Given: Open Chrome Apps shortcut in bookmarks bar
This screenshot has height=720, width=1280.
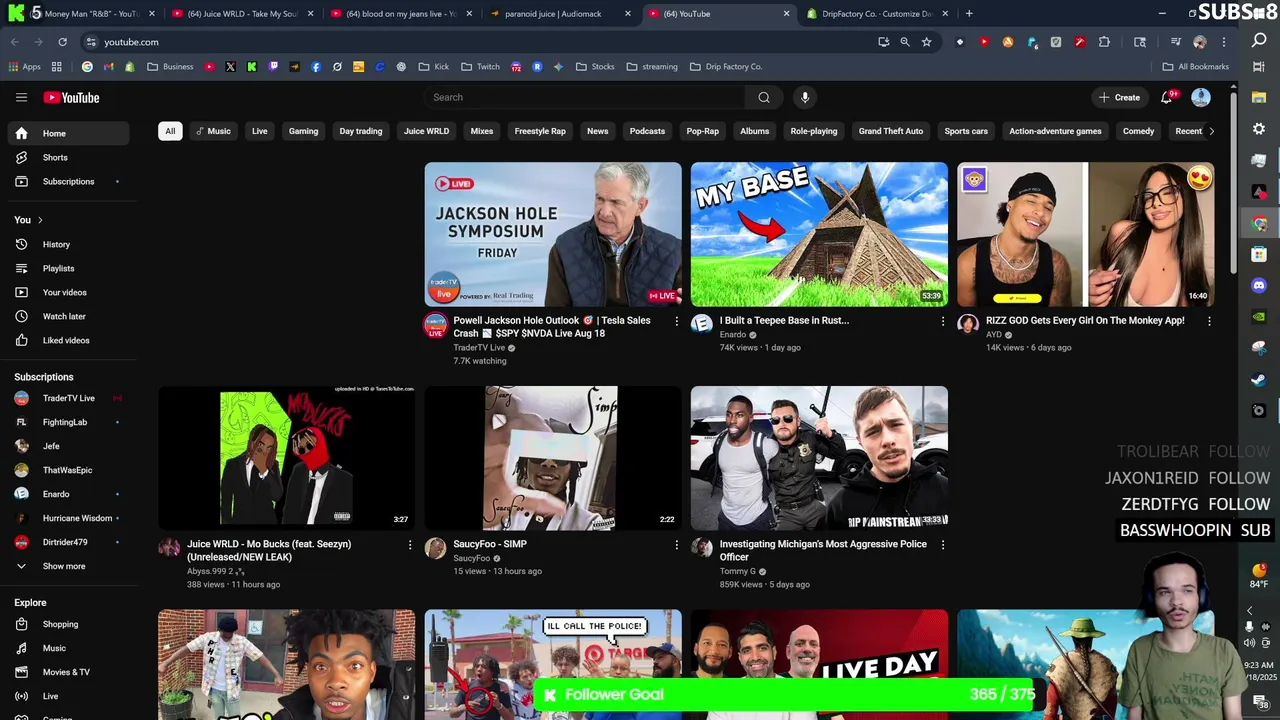Looking at the screenshot, I should [25, 67].
